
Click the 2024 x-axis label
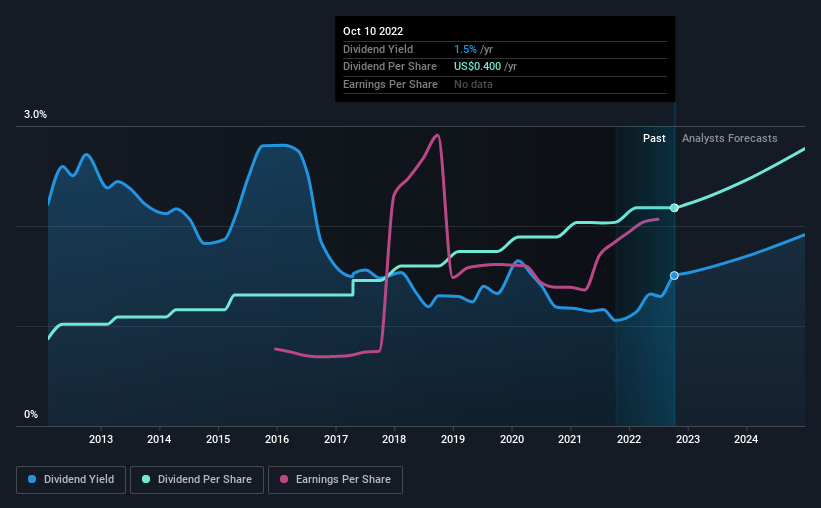click(746, 439)
